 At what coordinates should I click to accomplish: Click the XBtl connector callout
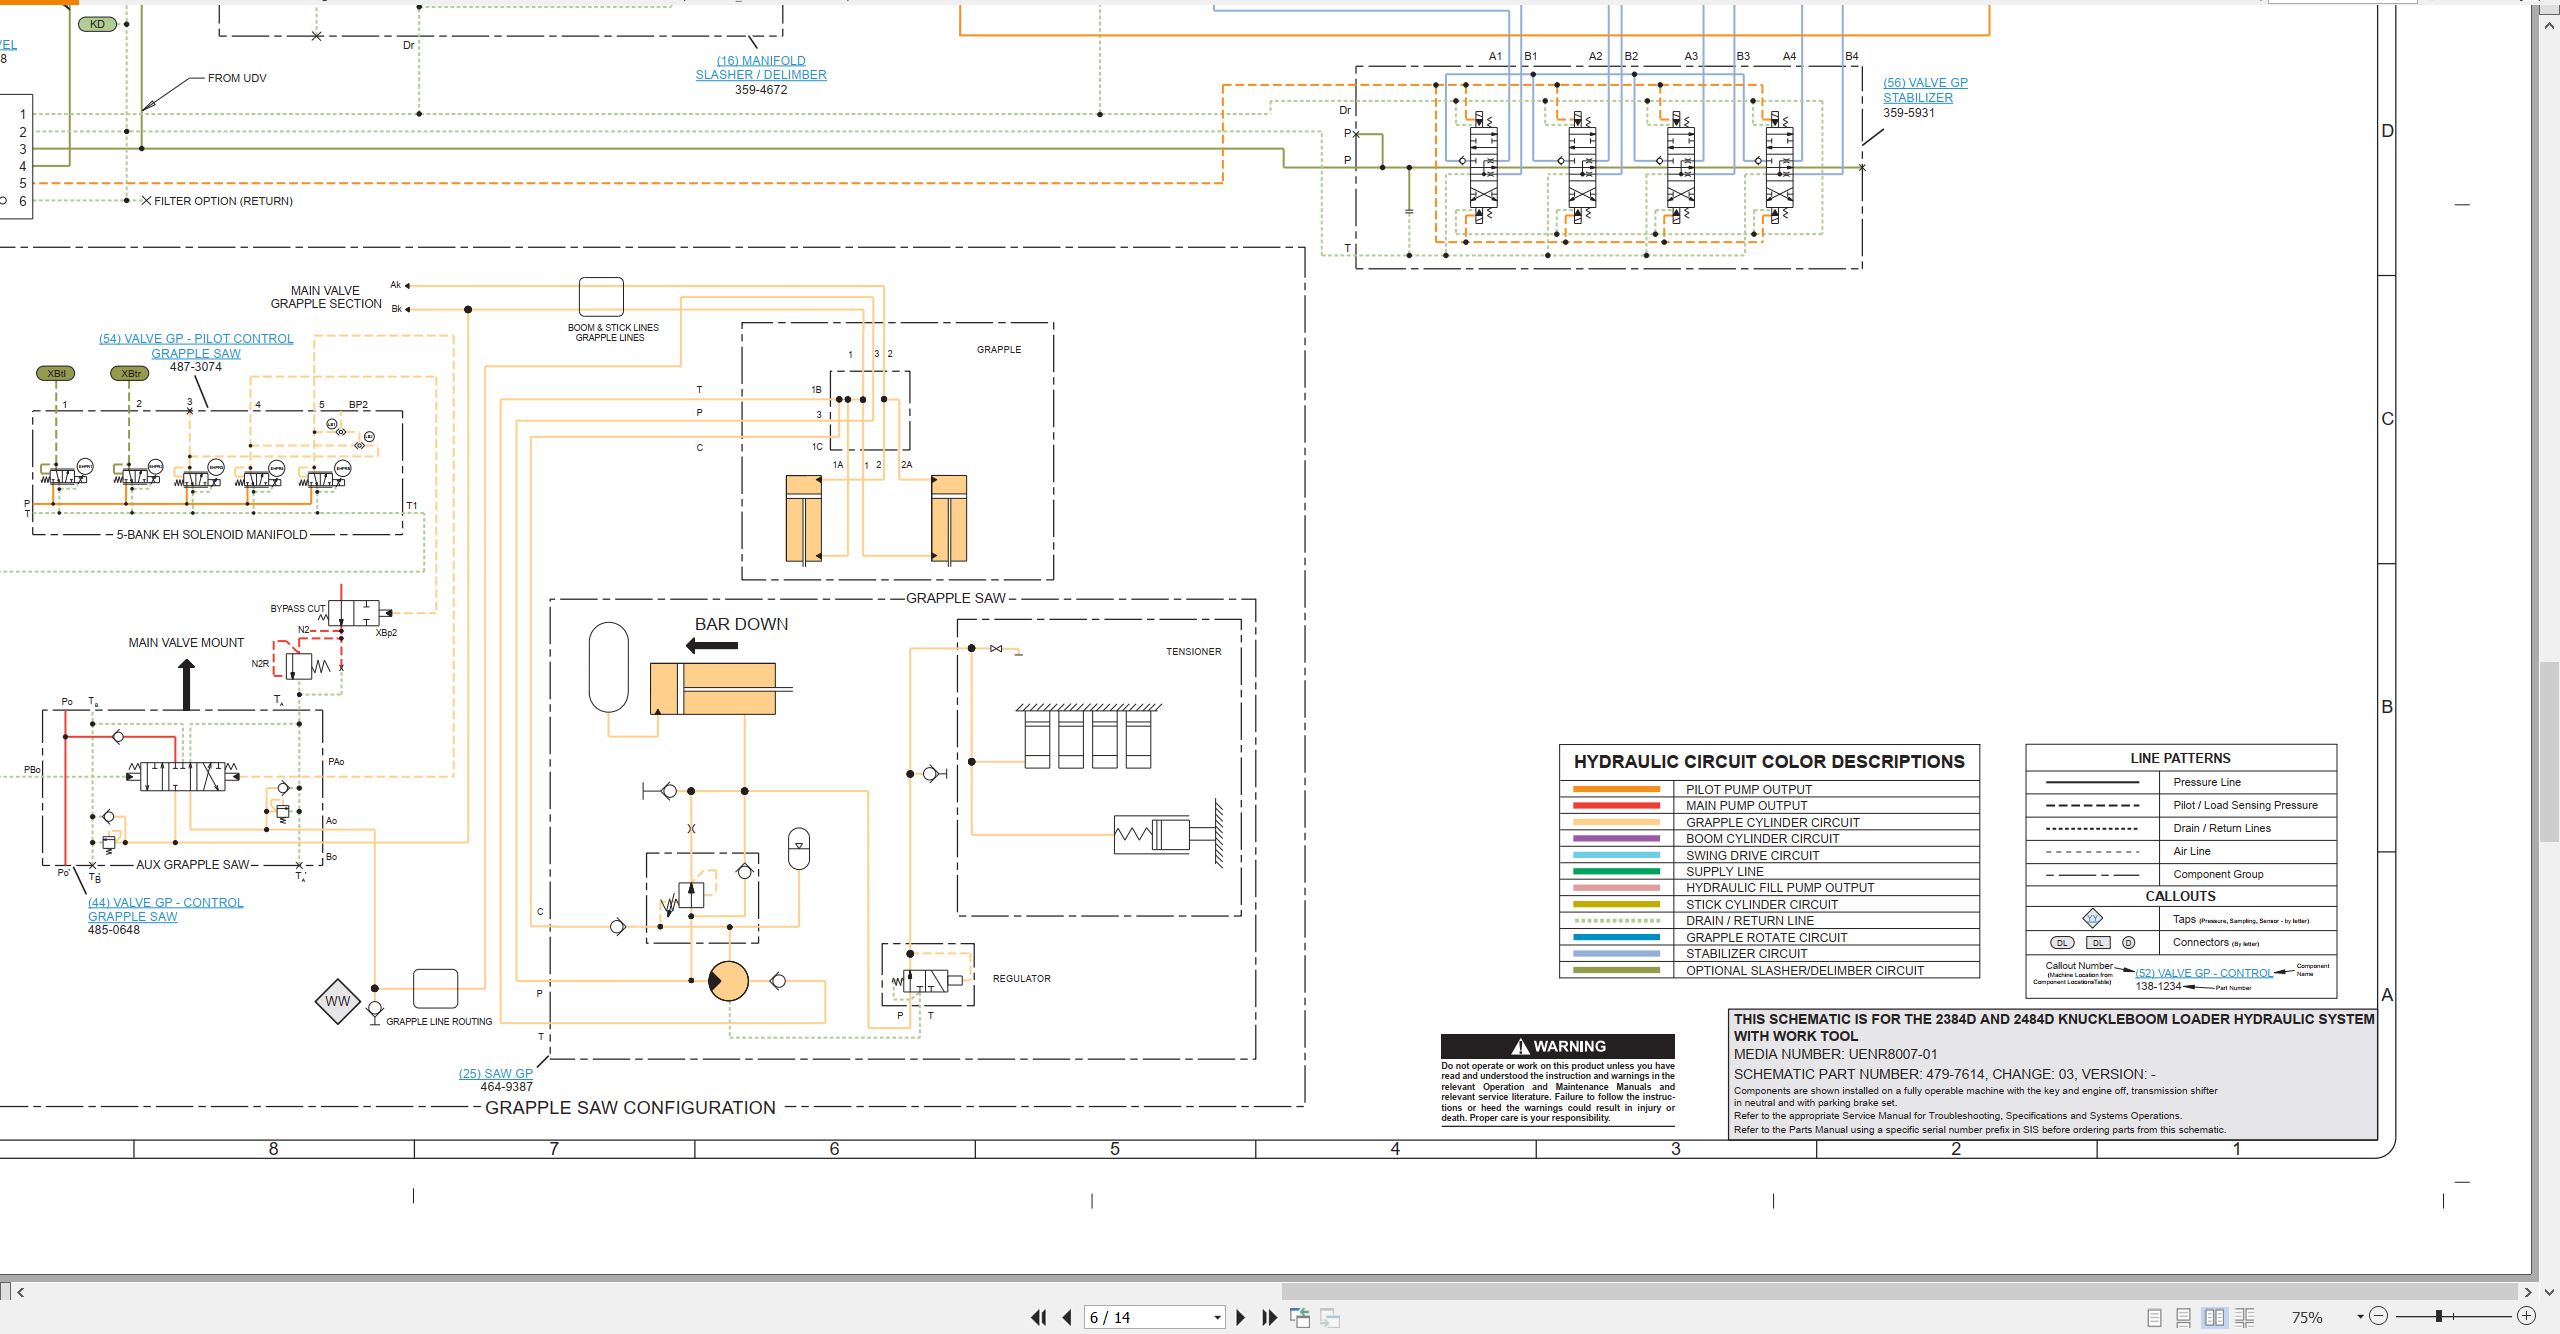click(56, 373)
